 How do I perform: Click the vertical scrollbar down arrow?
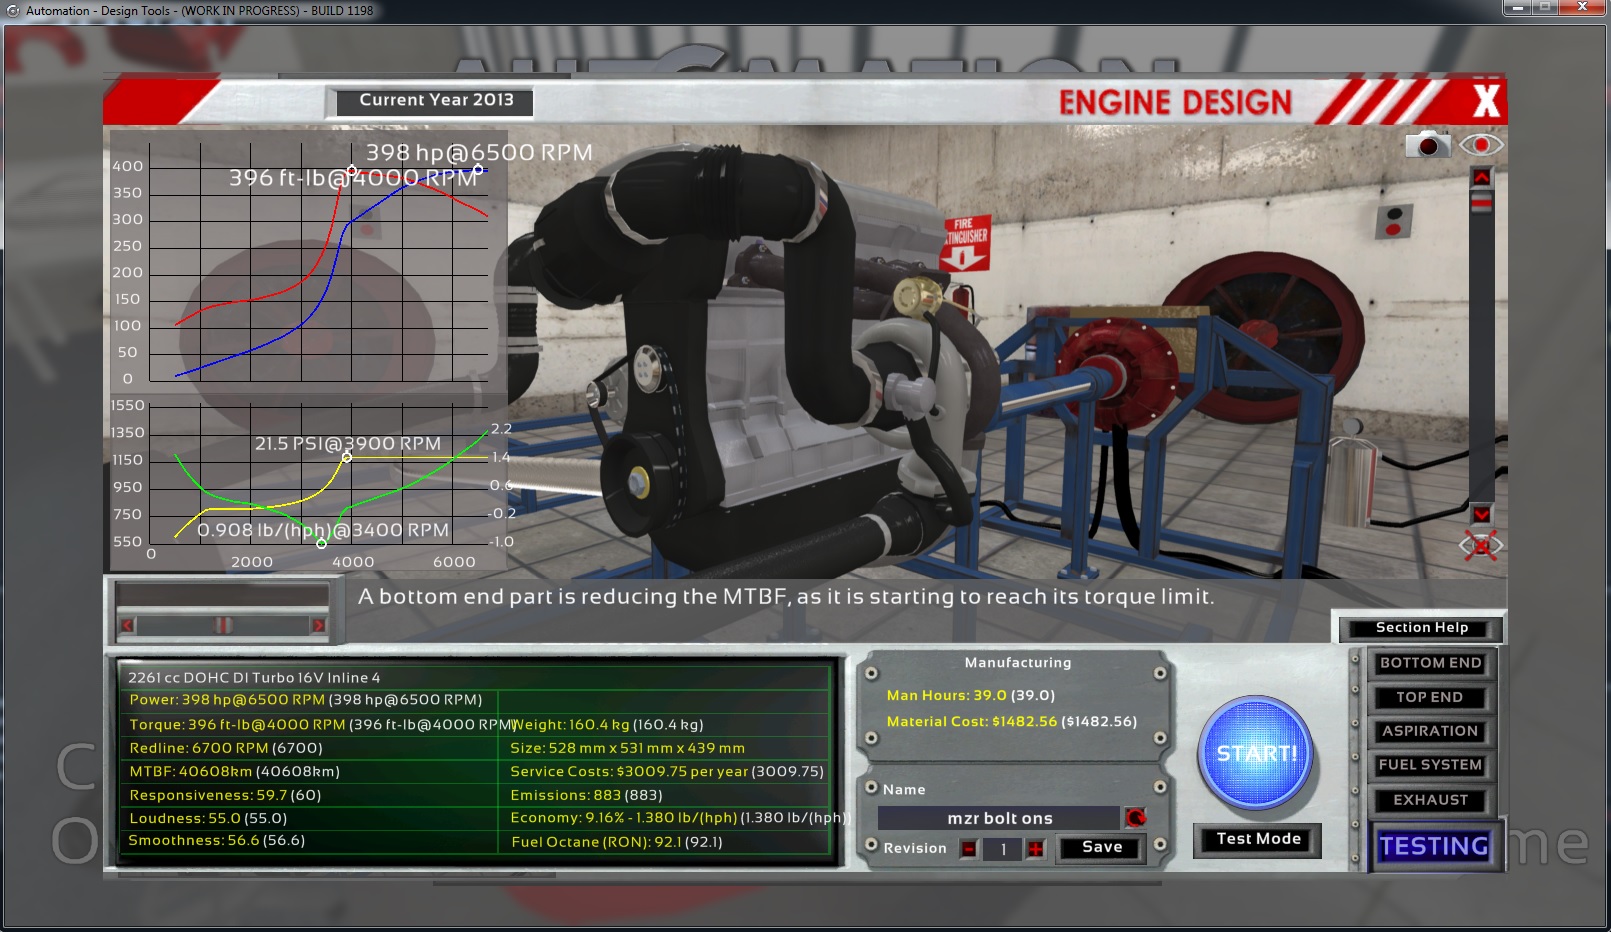point(1482,514)
